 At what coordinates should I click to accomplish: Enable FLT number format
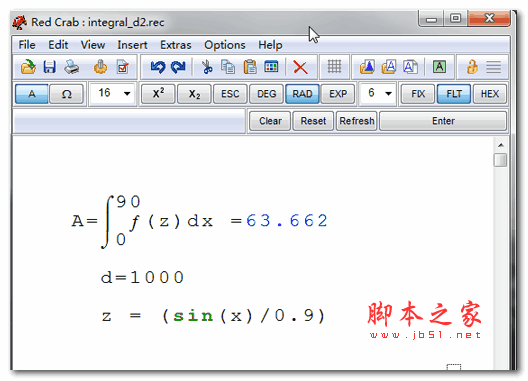tap(454, 94)
